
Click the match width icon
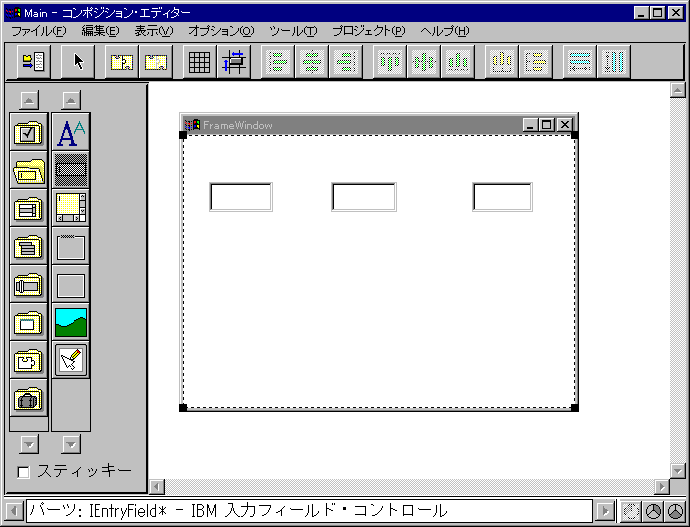(580, 62)
